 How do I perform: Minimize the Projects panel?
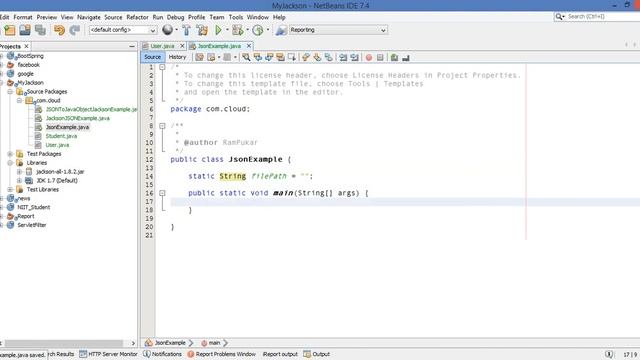click(x=131, y=47)
